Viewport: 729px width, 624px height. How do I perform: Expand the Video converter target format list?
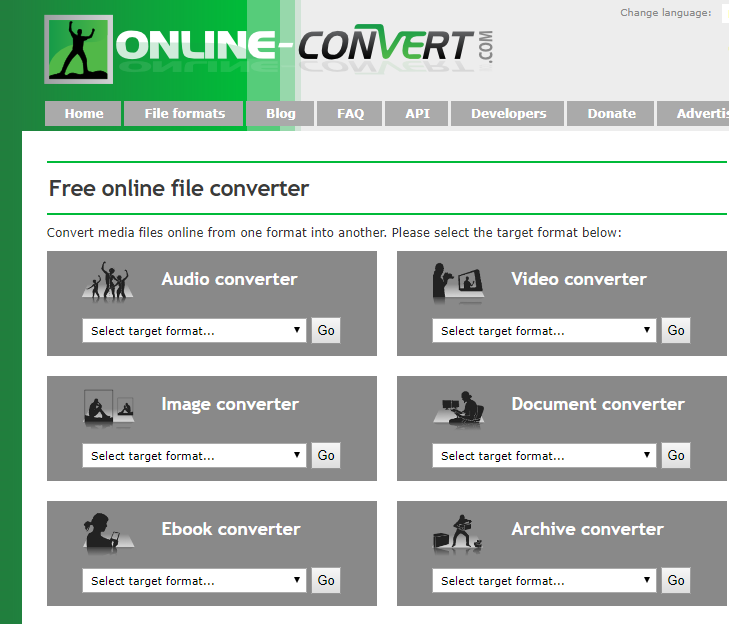click(544, 331)
